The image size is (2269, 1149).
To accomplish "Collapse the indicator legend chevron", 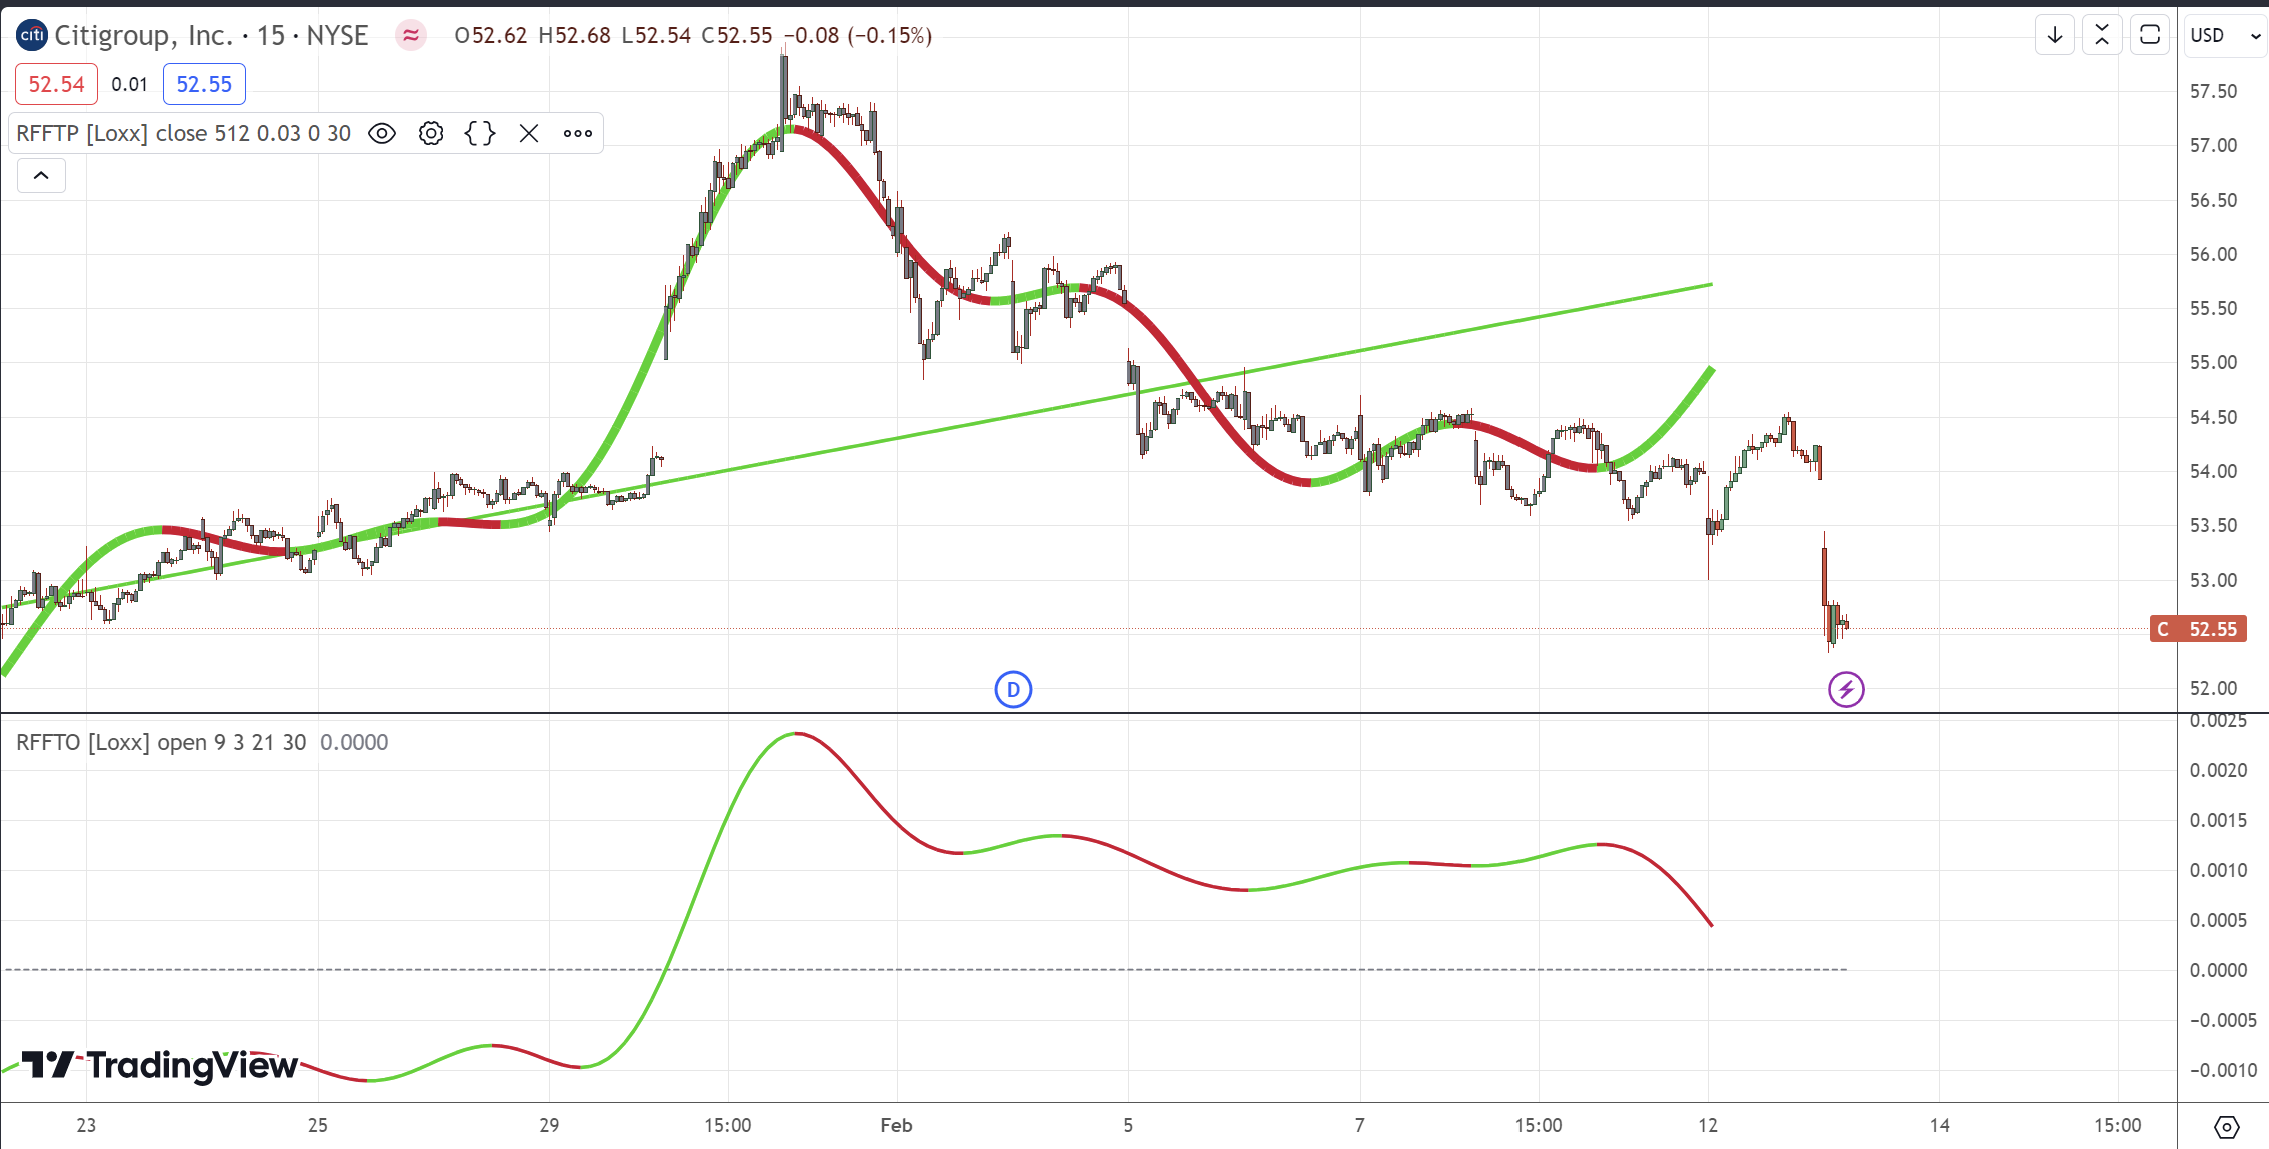I will tap(41, 176).
